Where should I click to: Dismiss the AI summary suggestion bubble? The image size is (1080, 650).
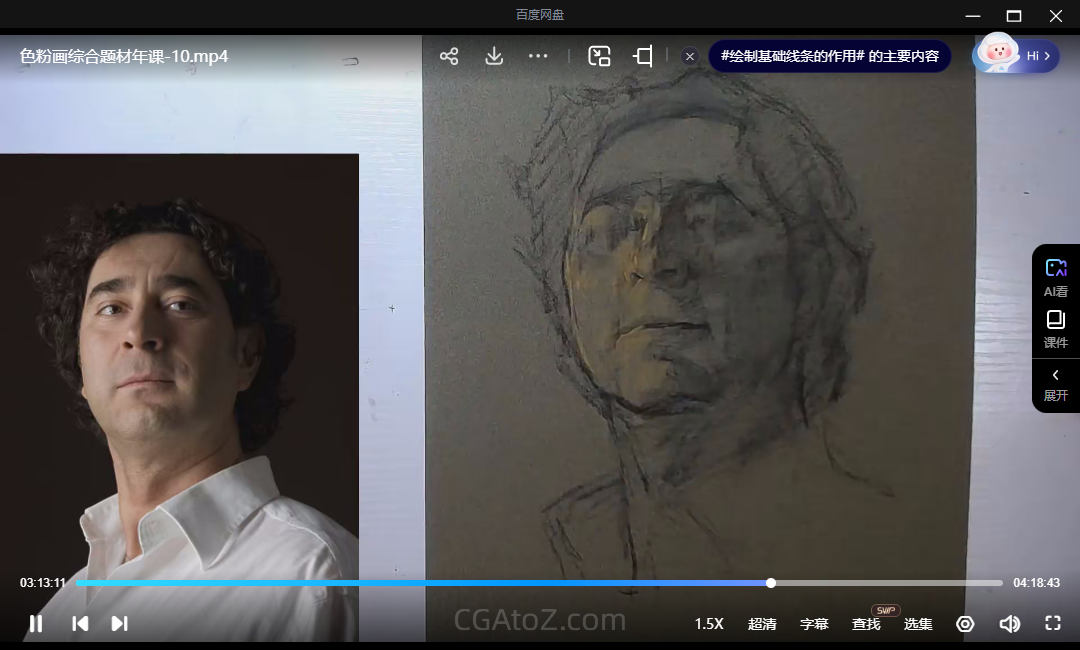click(689, 56)
